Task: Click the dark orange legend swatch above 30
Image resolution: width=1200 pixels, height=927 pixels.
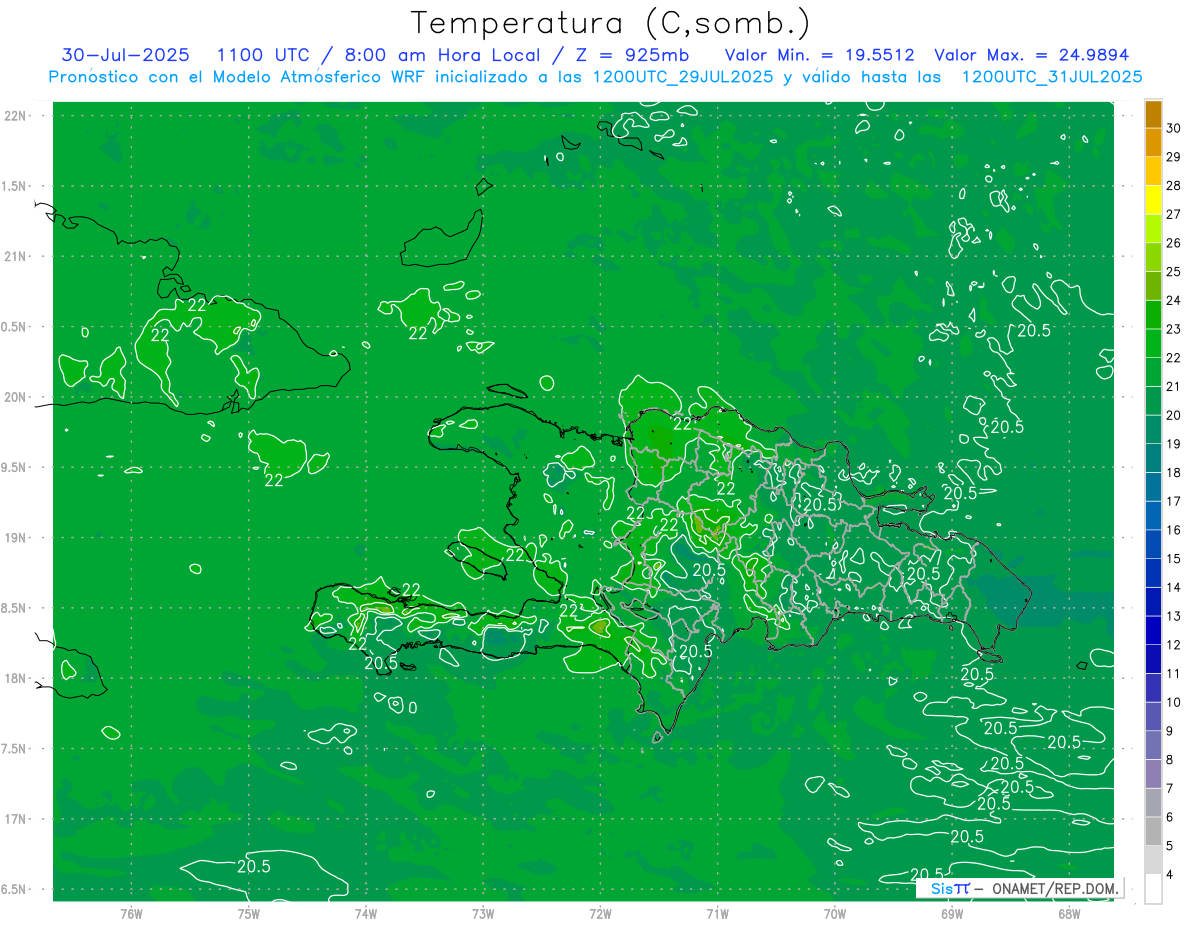Action: [x=1153, y=114]
